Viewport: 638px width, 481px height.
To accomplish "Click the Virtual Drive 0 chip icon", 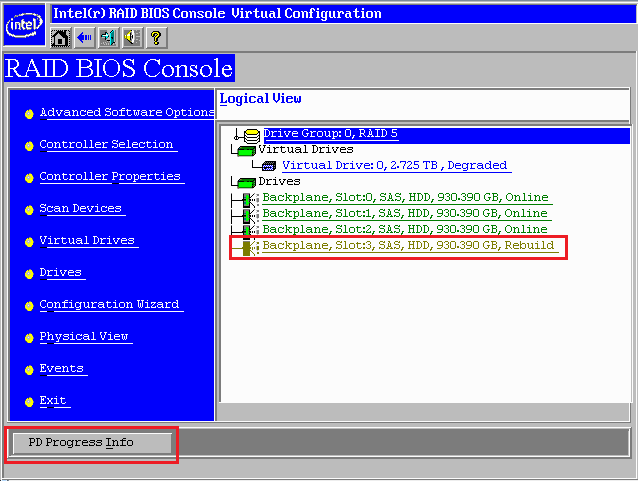I will coord(268,166).
